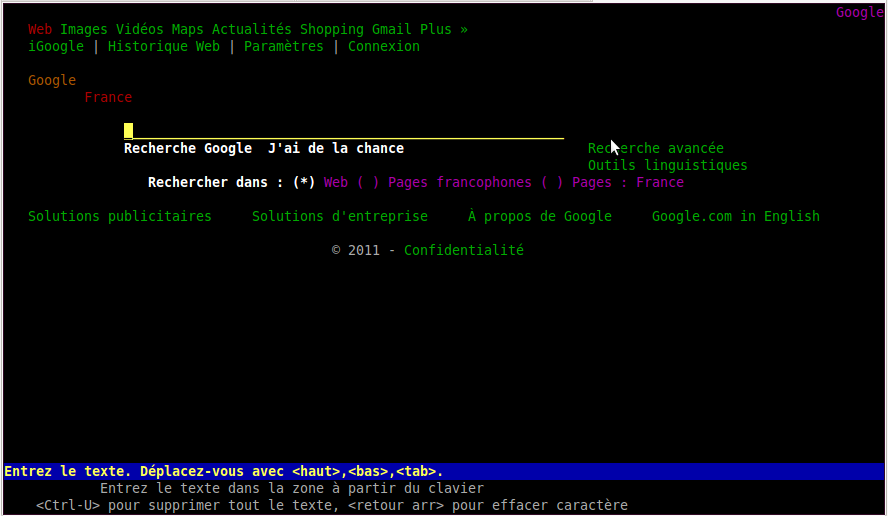The image size is (888, 516).
Task: Open the Historique Web link
Action: [x=163, y=46]
